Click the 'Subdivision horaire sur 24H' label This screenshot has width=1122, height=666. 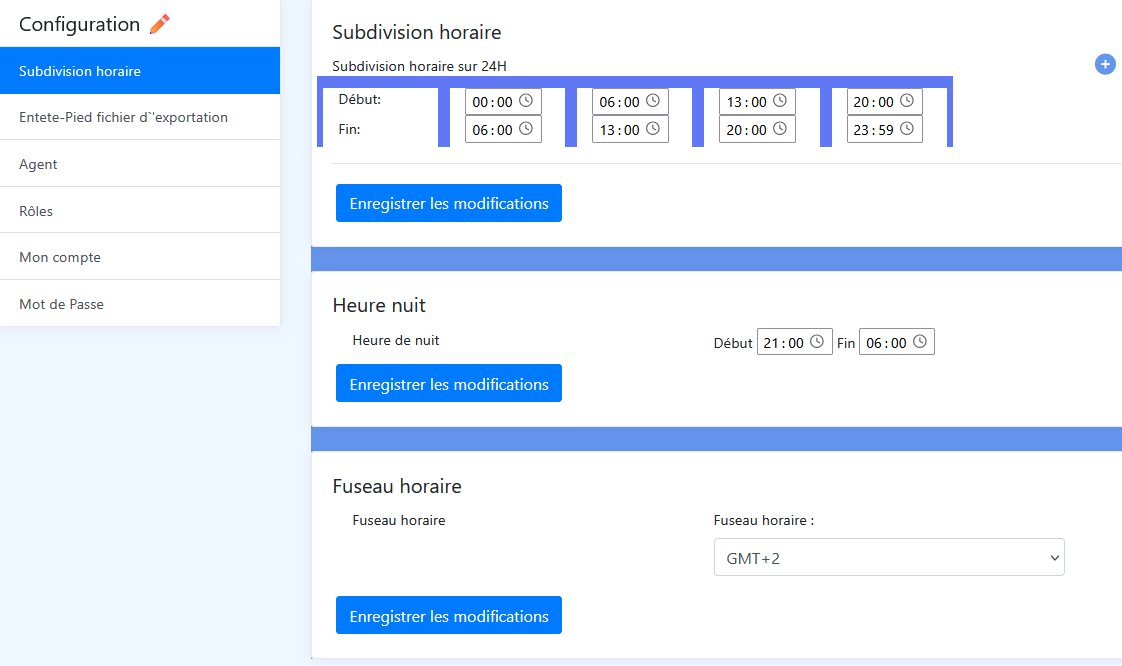(419, 66)
